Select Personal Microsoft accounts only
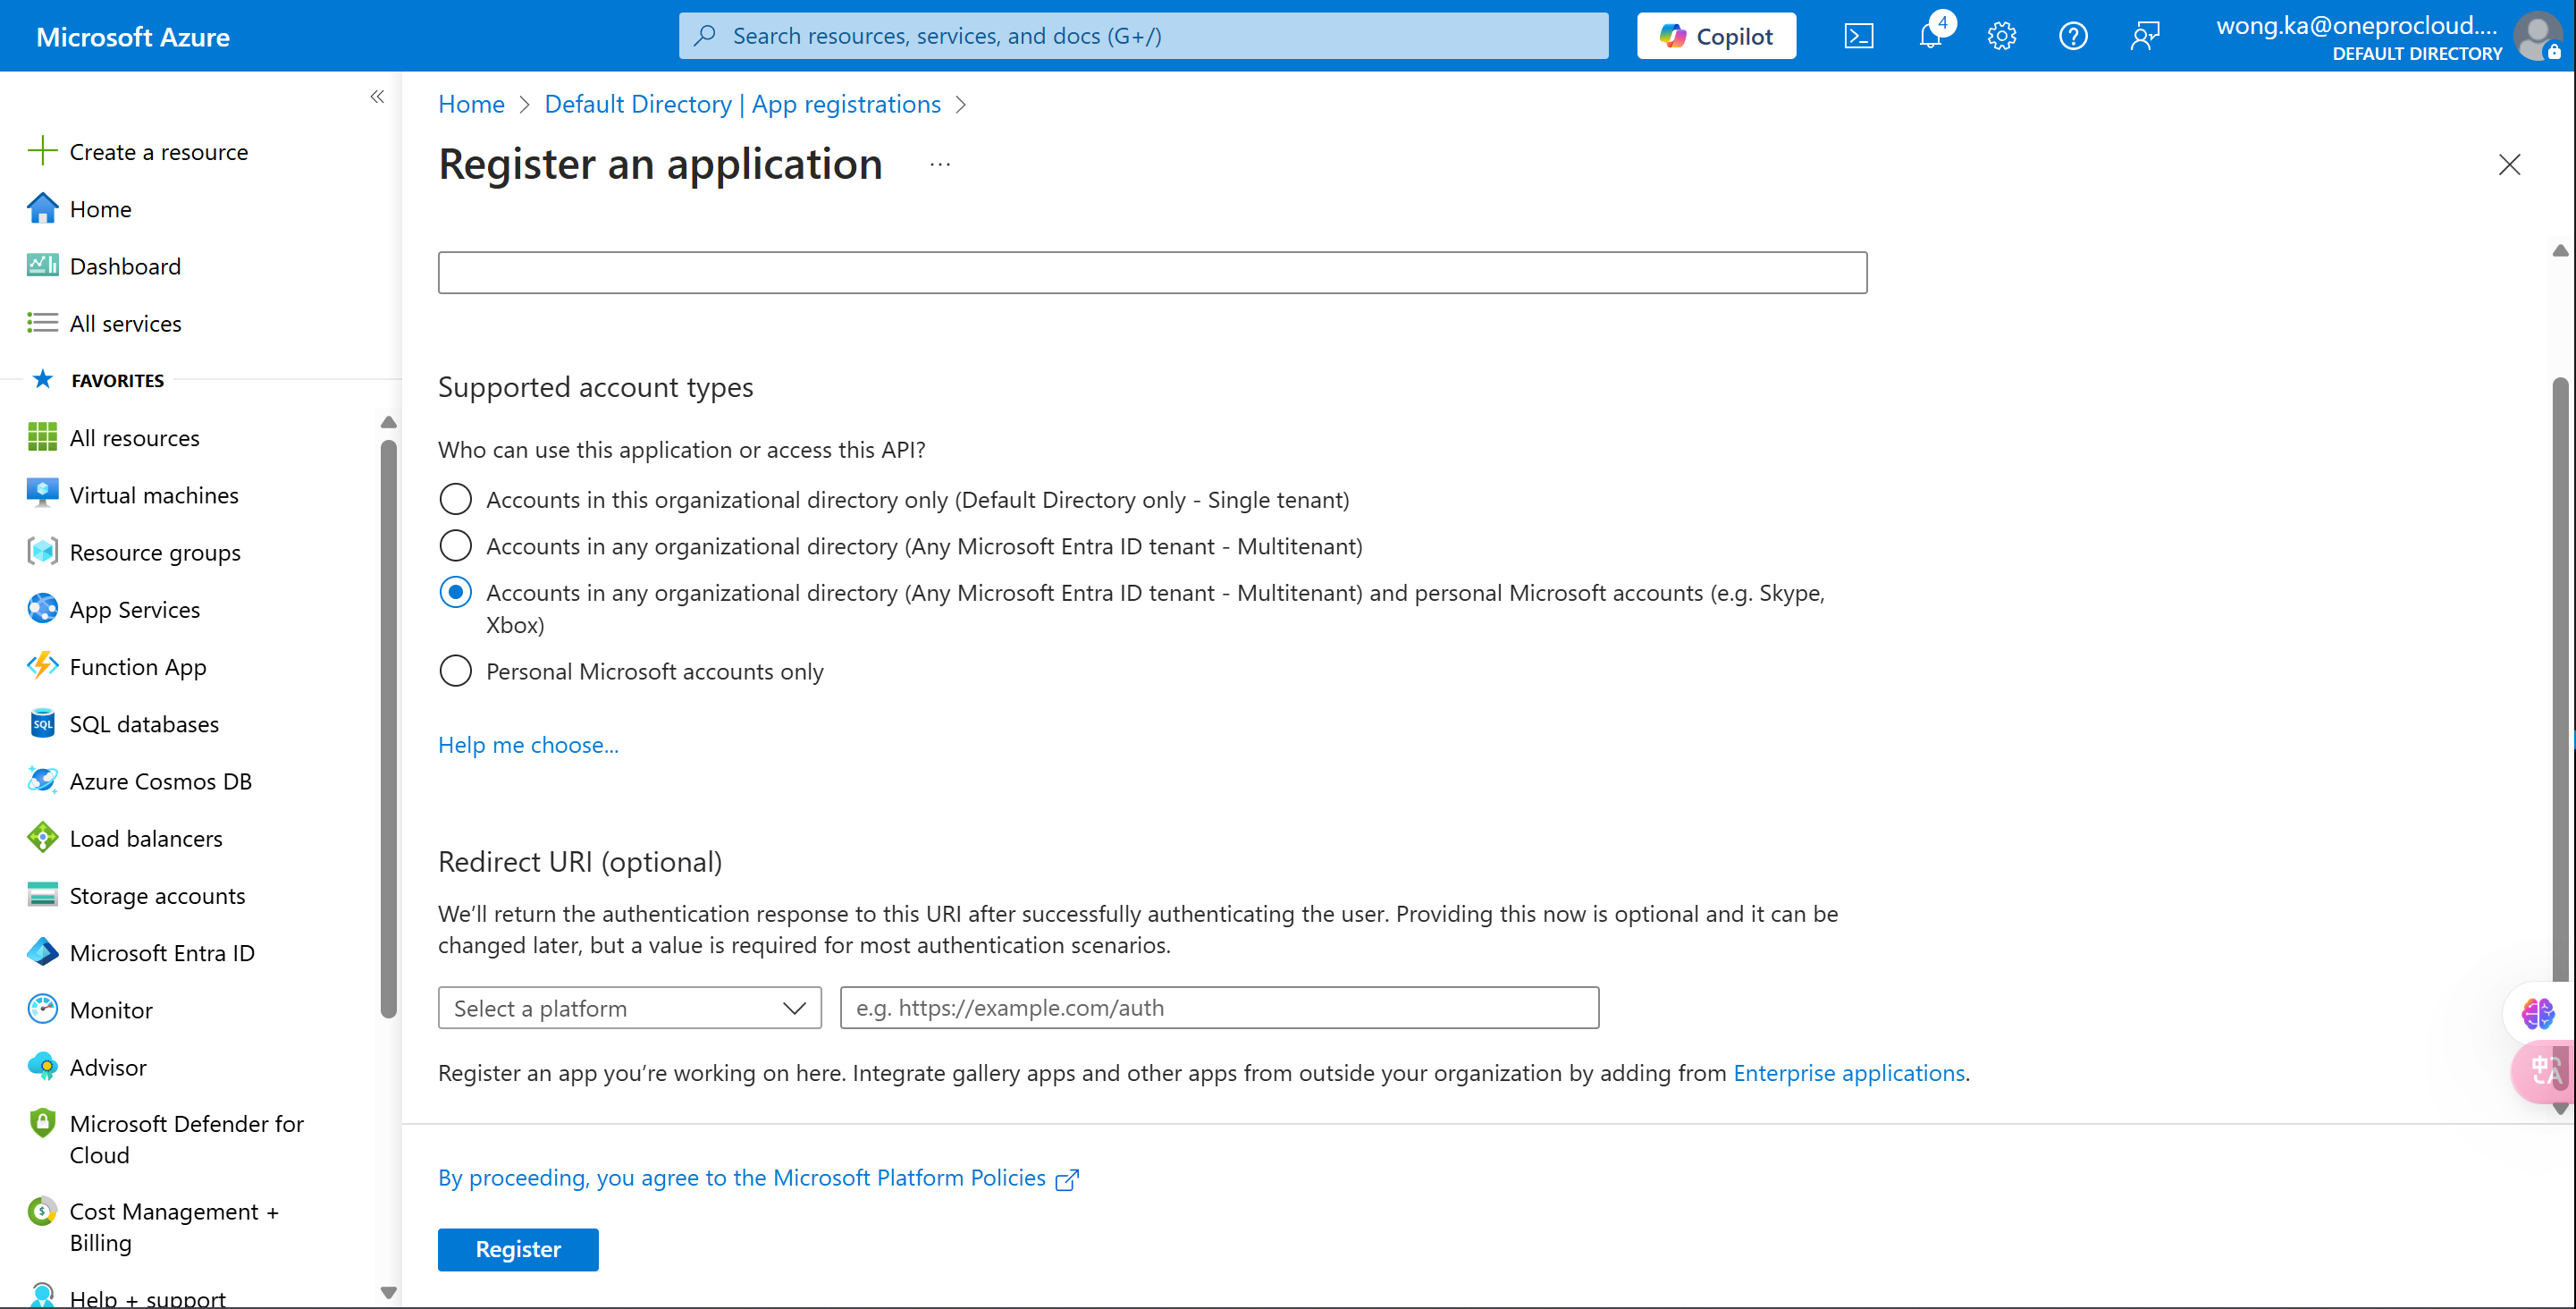 pos(455,671)
